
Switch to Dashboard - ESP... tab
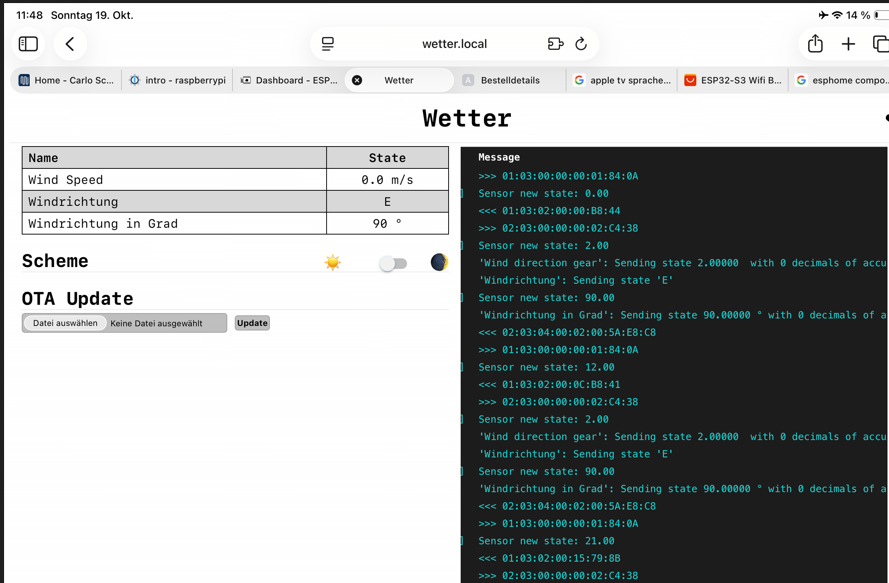coord(289,81)
